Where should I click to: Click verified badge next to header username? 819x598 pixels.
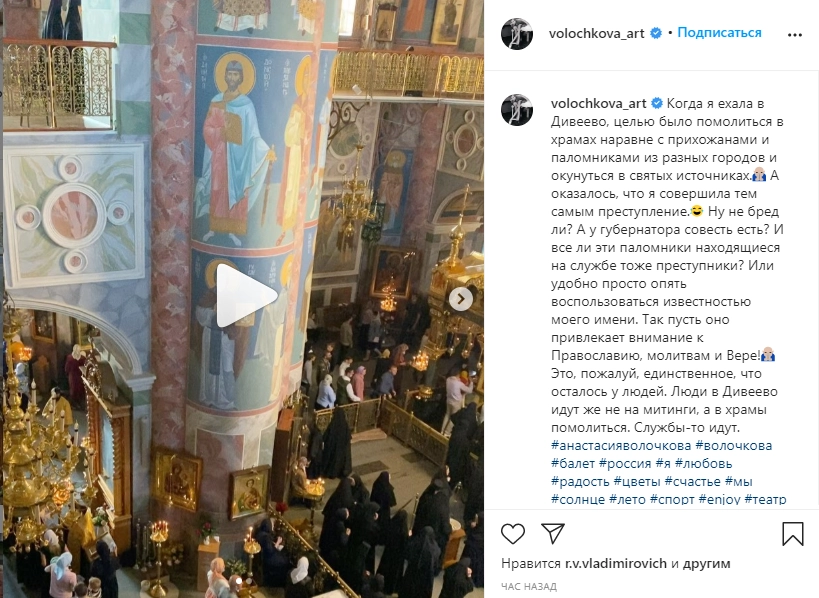point(656,33)
